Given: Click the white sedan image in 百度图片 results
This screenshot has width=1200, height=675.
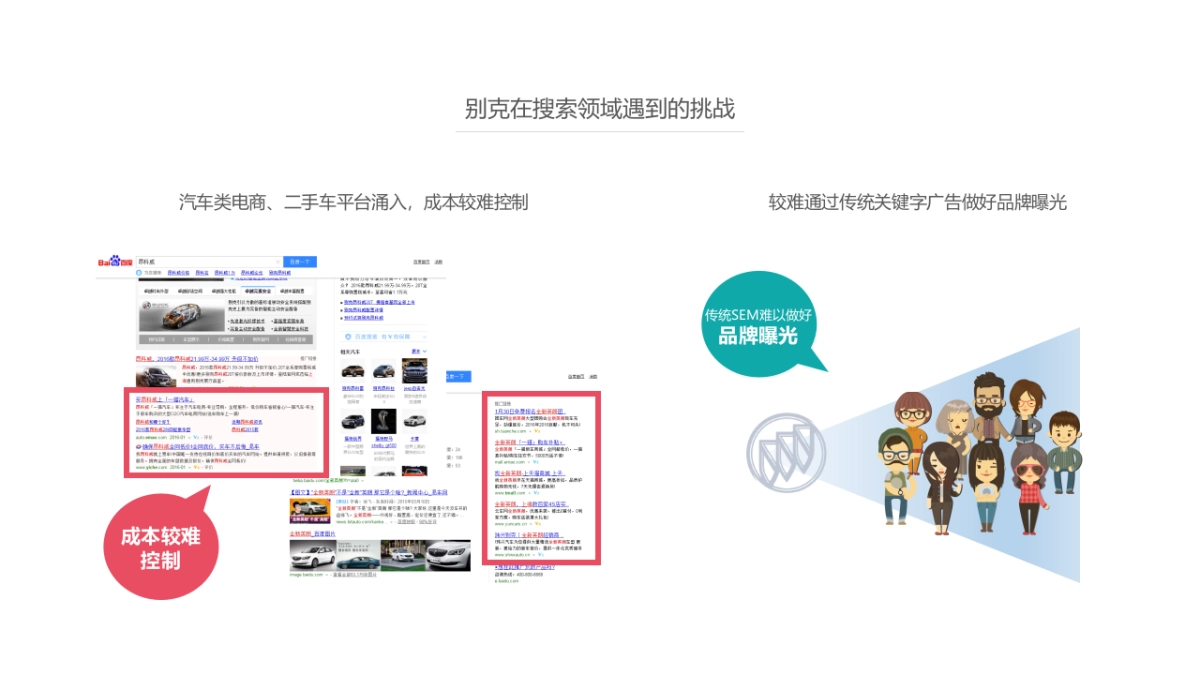Looking at the screenshot, I should click(312, 555).
